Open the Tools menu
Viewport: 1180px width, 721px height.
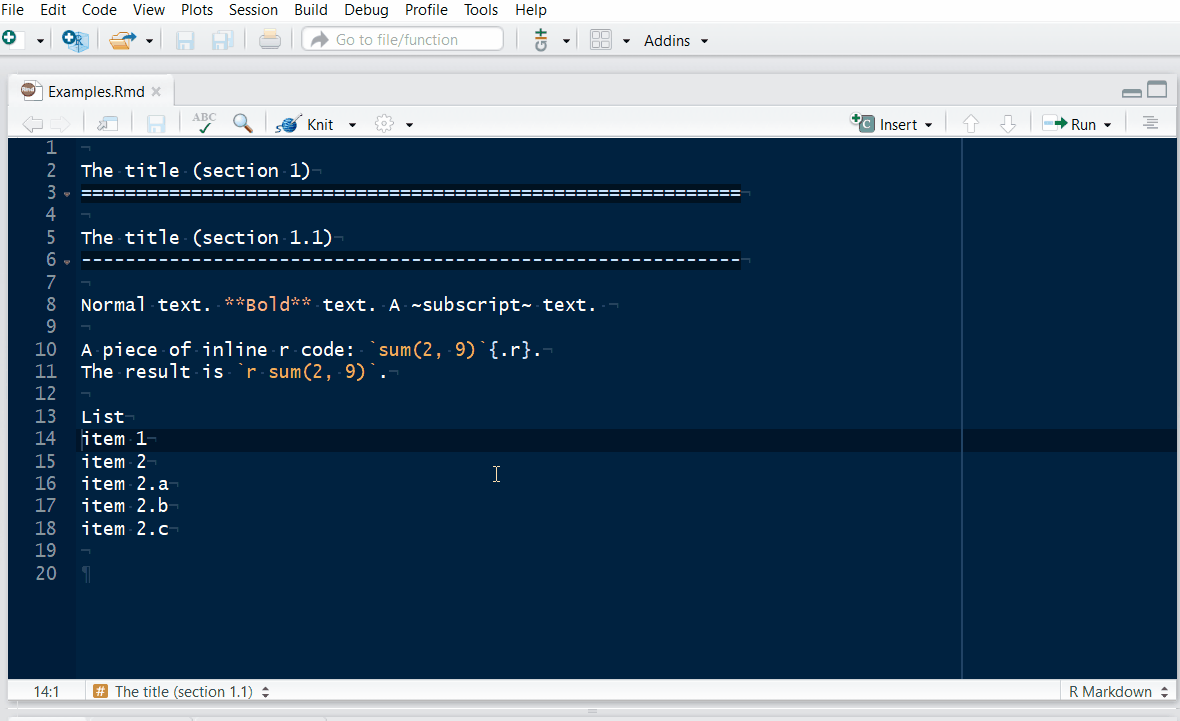(x=481, y=10)
